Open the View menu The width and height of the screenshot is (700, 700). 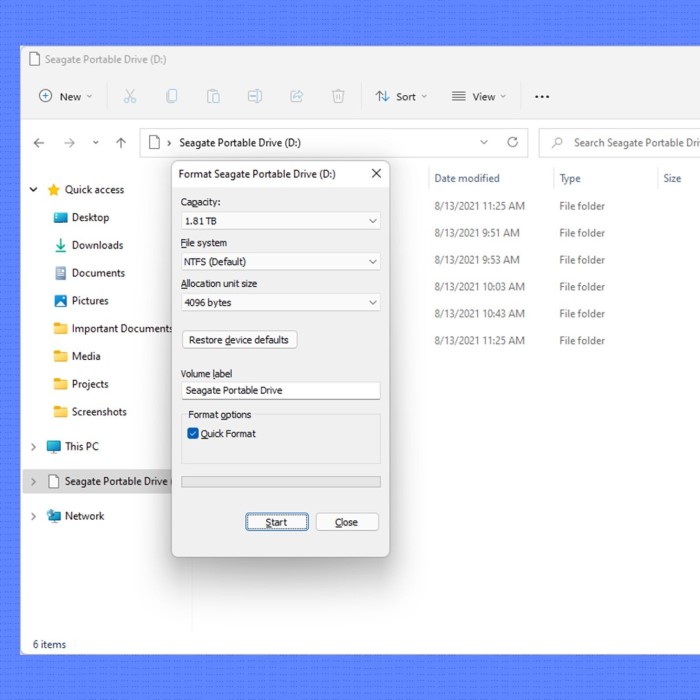click(479, 96)
